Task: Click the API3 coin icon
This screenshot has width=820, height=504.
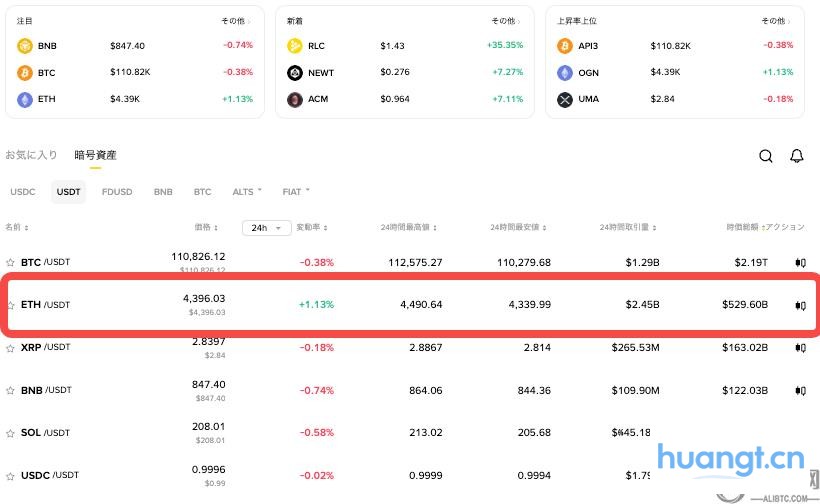Action: (x=565, y=46)
